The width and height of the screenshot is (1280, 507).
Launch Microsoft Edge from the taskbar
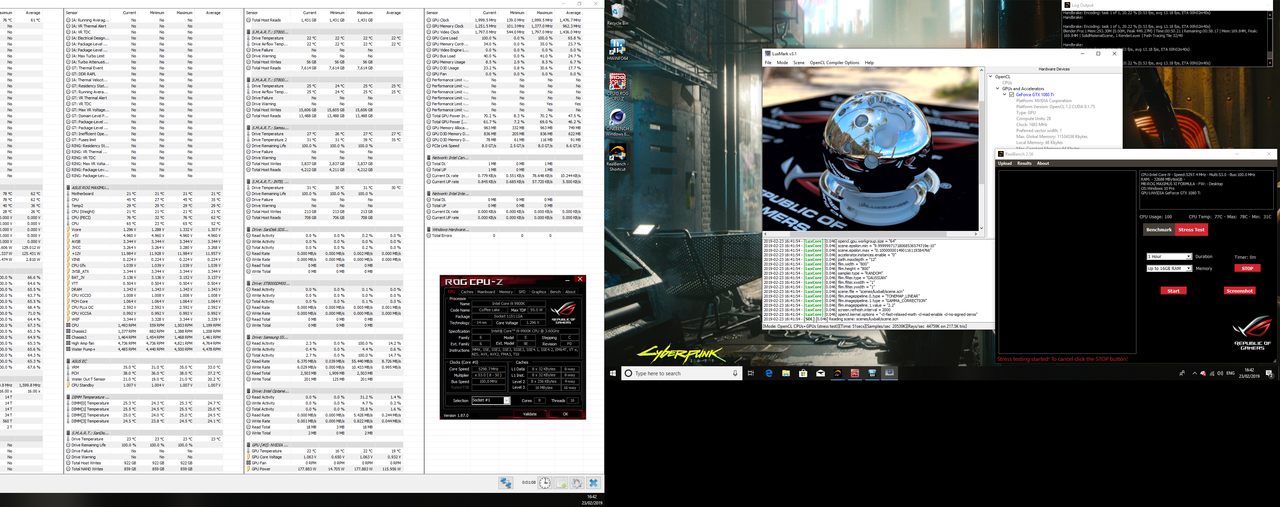coord(769,373)
